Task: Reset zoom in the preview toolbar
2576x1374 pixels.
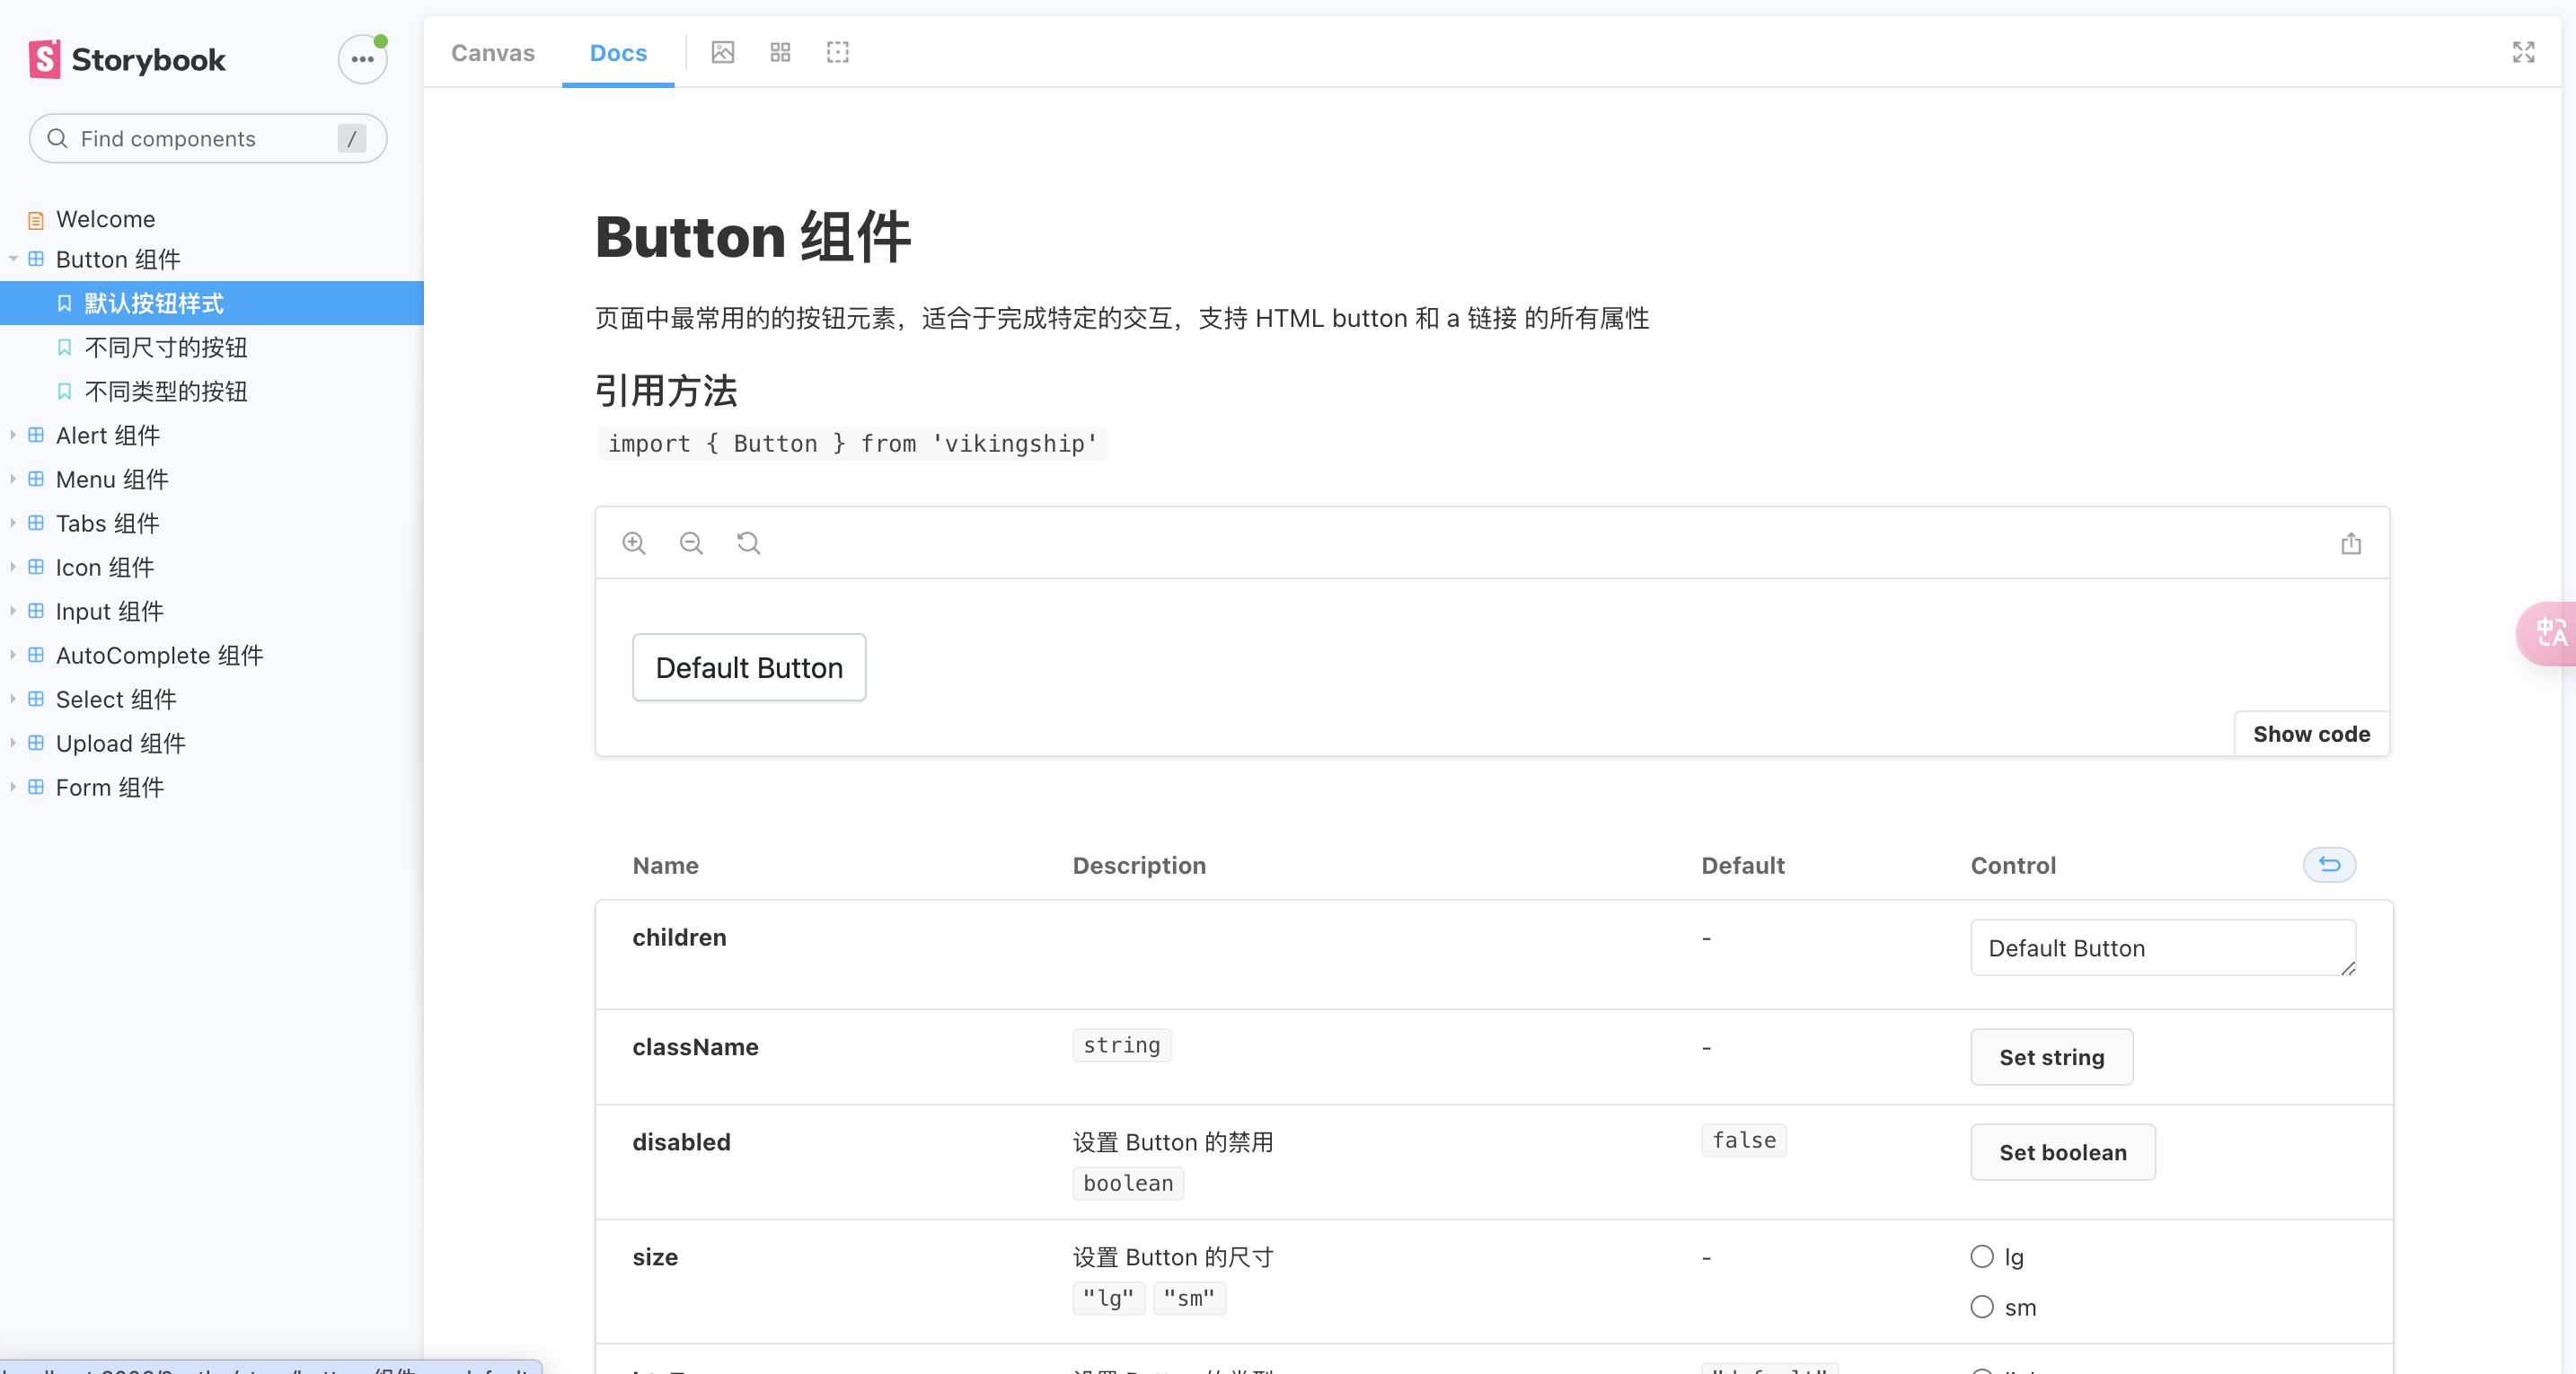Action: pos(748,543)
